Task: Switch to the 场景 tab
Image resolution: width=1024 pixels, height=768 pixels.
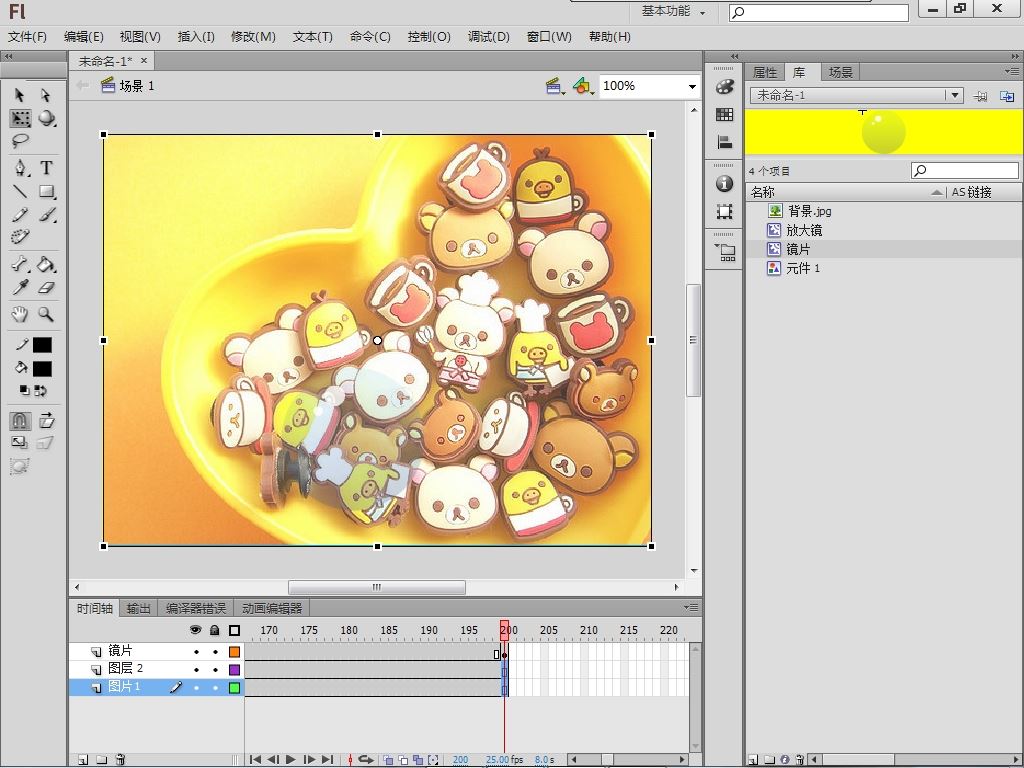Action: (840, 72)
